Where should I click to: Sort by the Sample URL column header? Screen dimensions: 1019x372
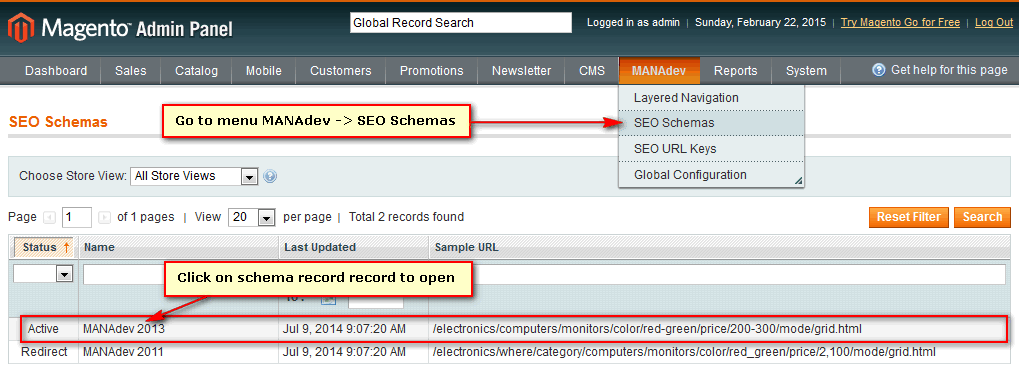tap(719, 247)
